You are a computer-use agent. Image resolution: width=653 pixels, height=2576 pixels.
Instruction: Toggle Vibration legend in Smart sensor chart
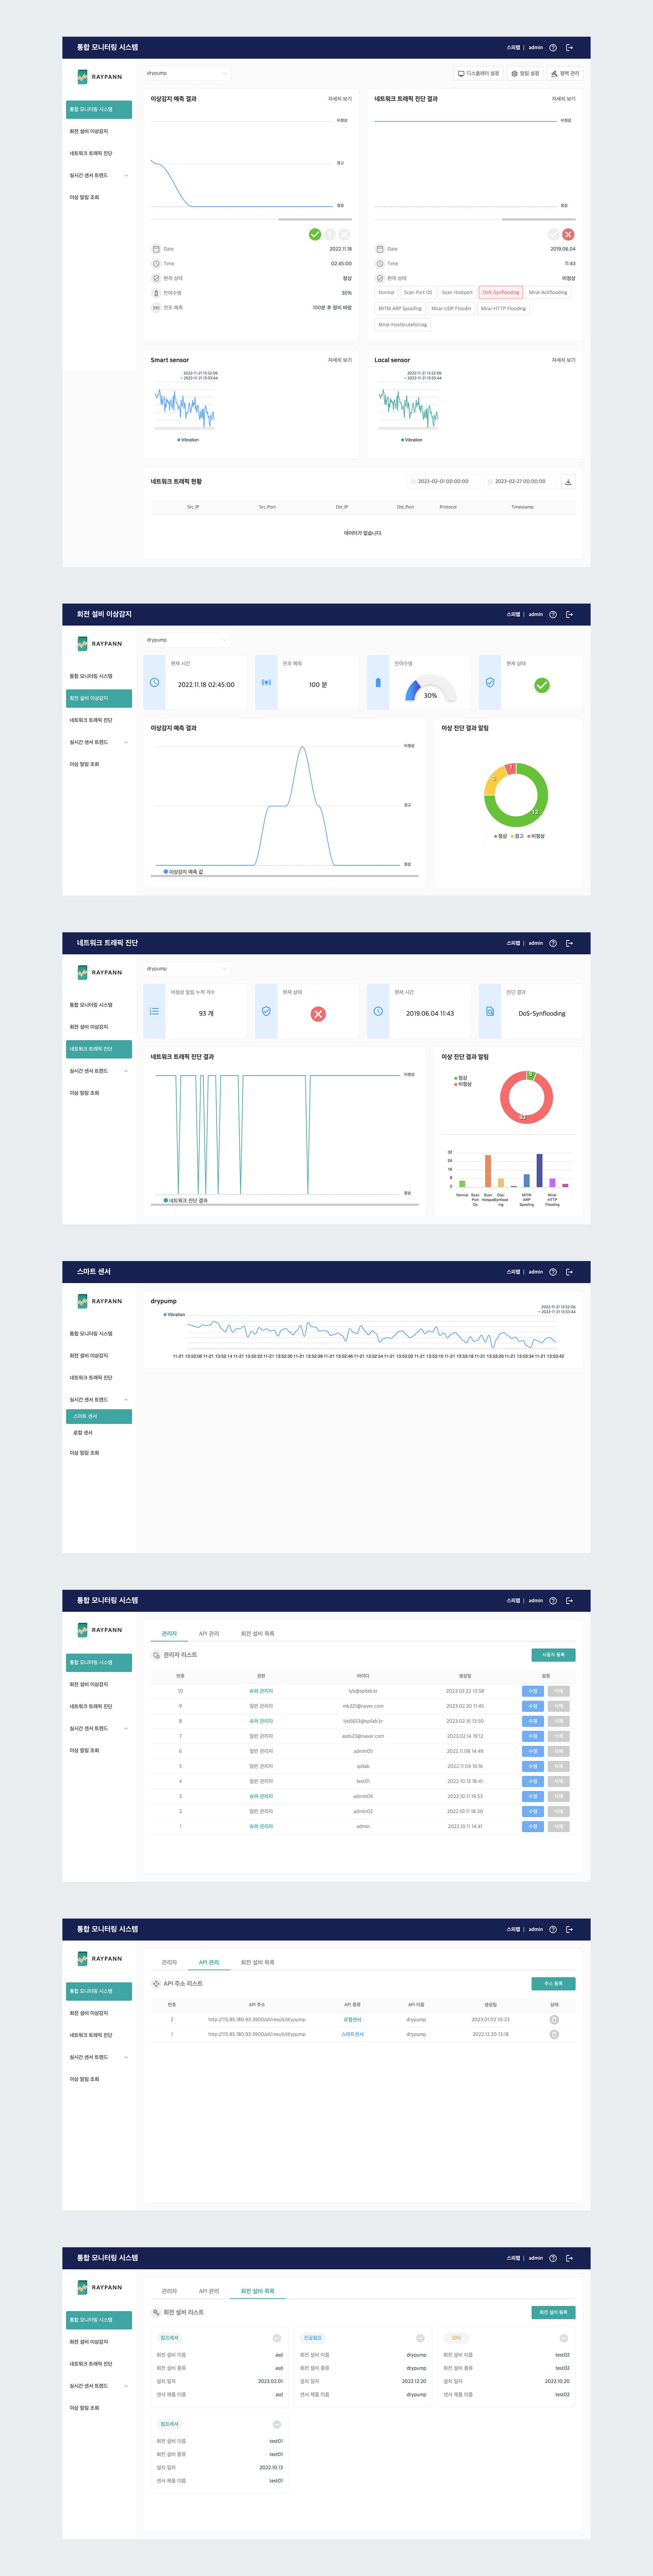click(188, 440)
